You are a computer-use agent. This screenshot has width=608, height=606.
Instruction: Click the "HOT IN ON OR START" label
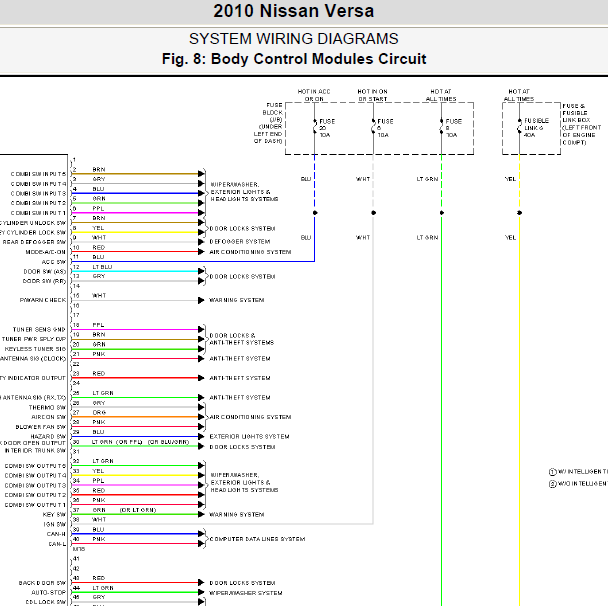372,95
